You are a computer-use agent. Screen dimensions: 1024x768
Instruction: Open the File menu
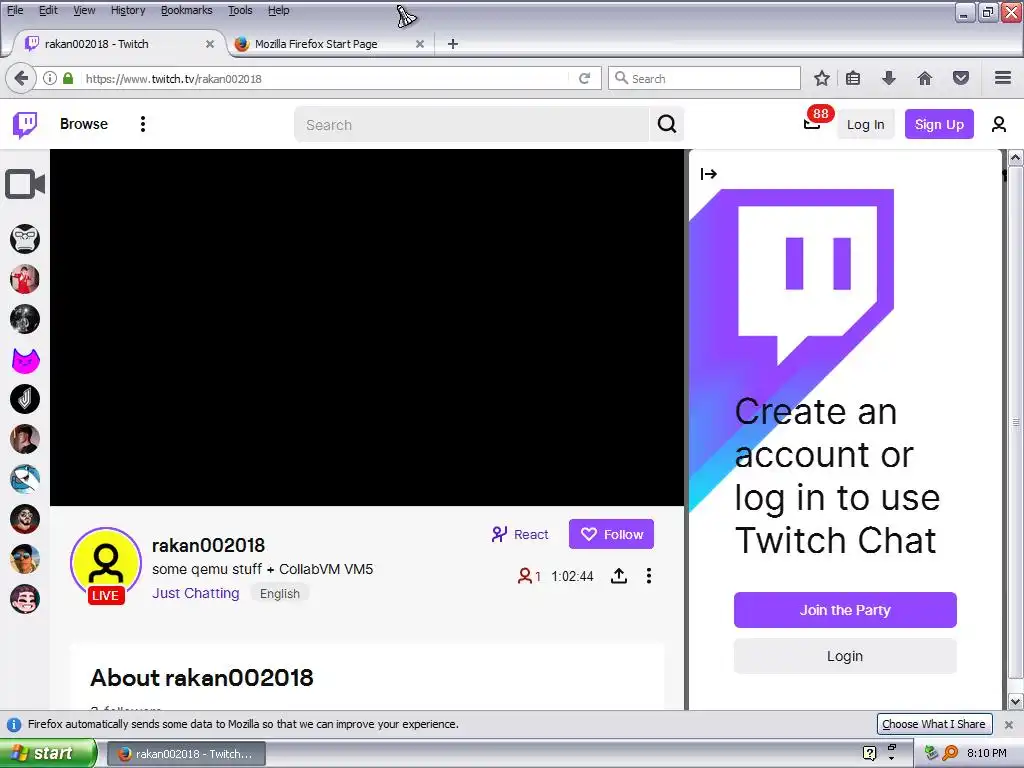coord(15,10)
